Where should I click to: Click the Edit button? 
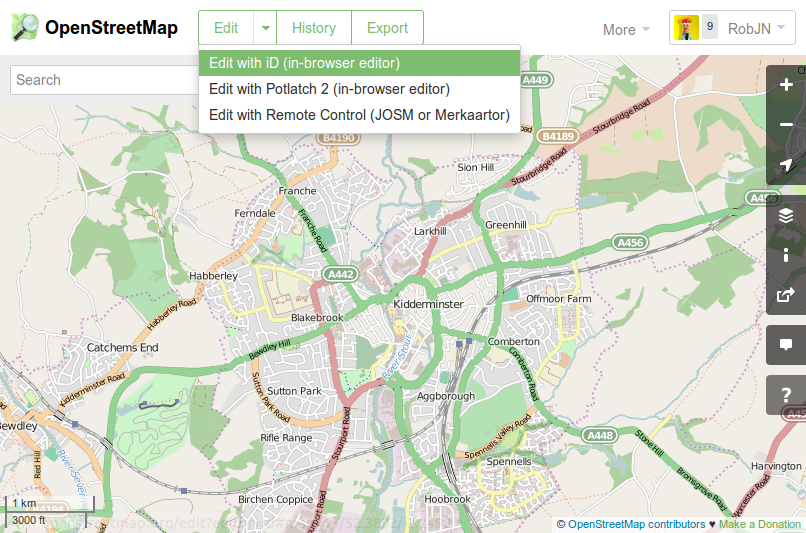click(226, 28)
